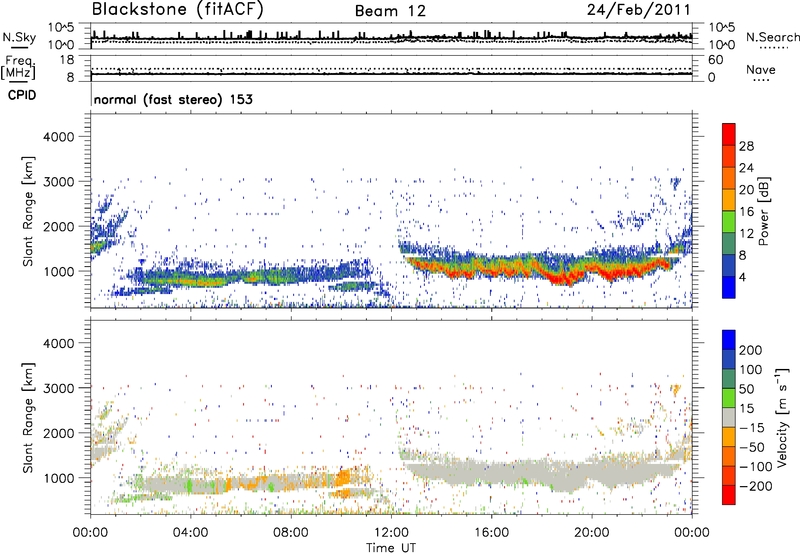Screen dimensions: 800x554
Task: Click the '04:00' time axis label
Action: [x=190, y=533]
